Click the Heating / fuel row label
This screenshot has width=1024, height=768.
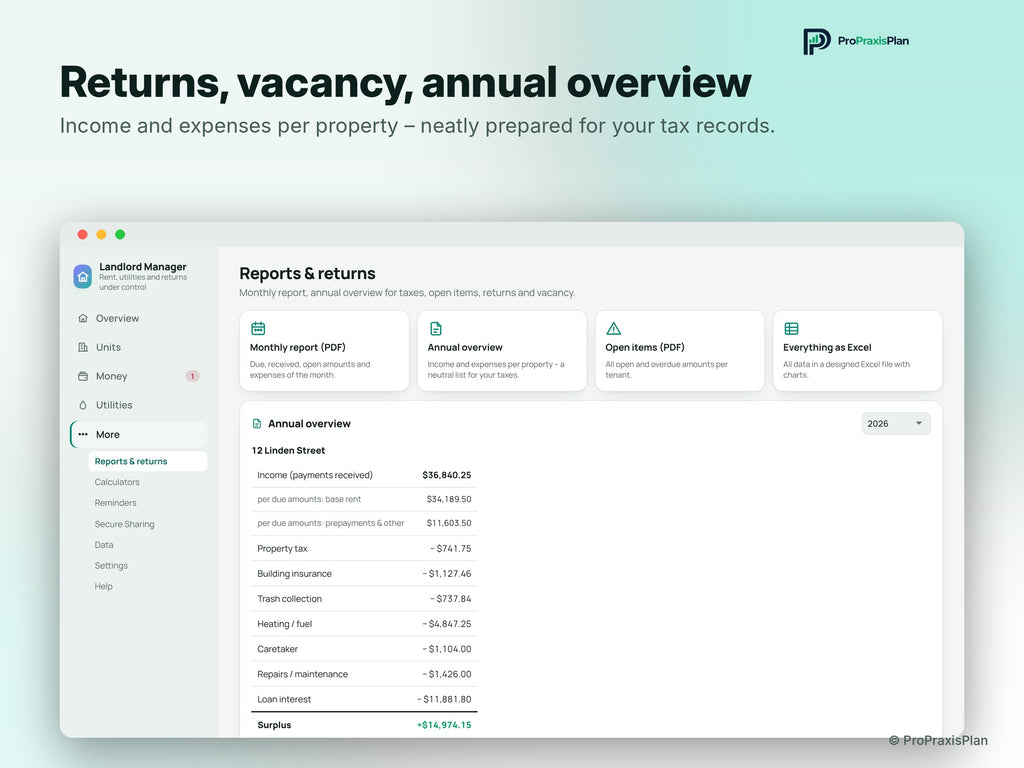tap(285, 624)
